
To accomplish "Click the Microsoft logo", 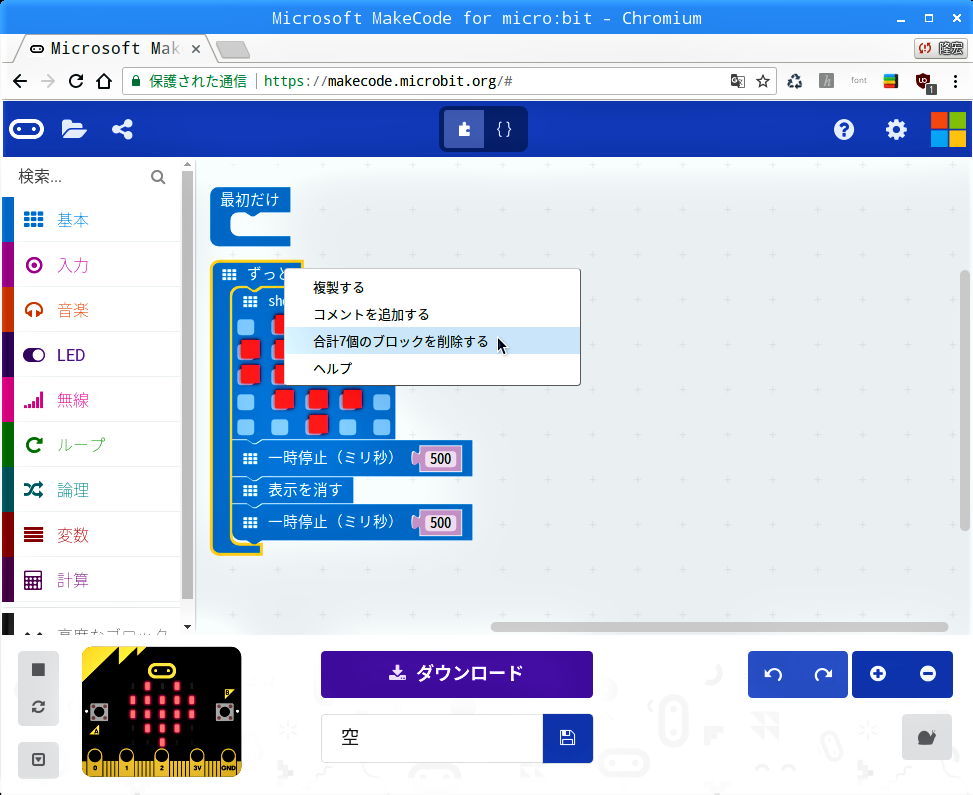I will [948, 129].
